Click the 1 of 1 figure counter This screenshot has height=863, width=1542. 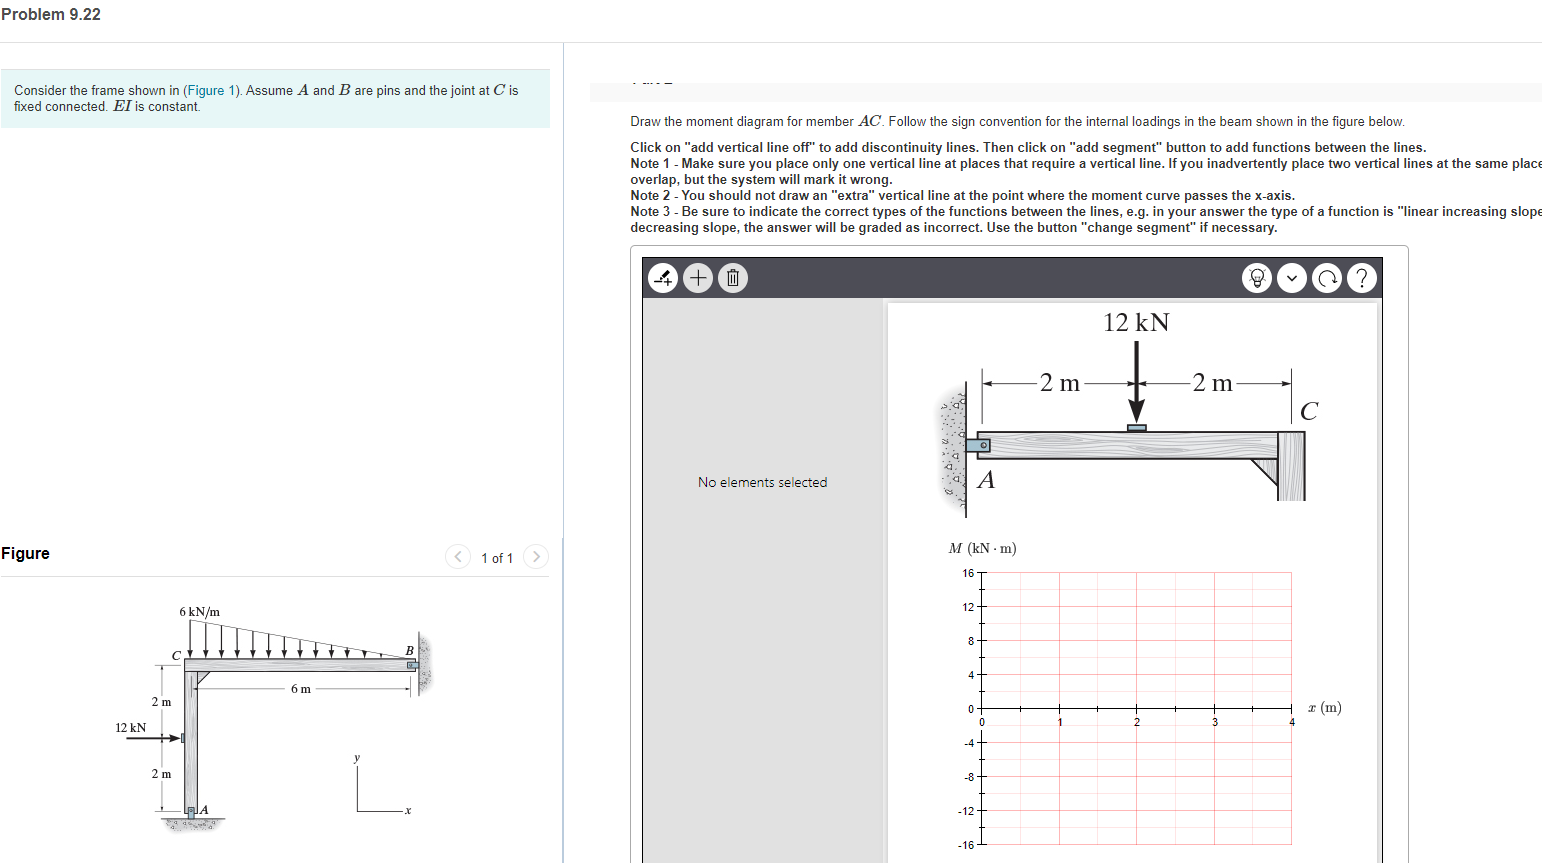[496, 557]
